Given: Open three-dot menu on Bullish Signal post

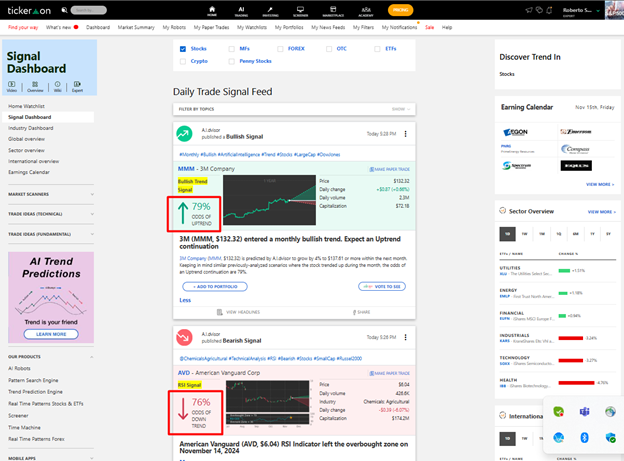Looking at the screenshot, I should 406,134.
